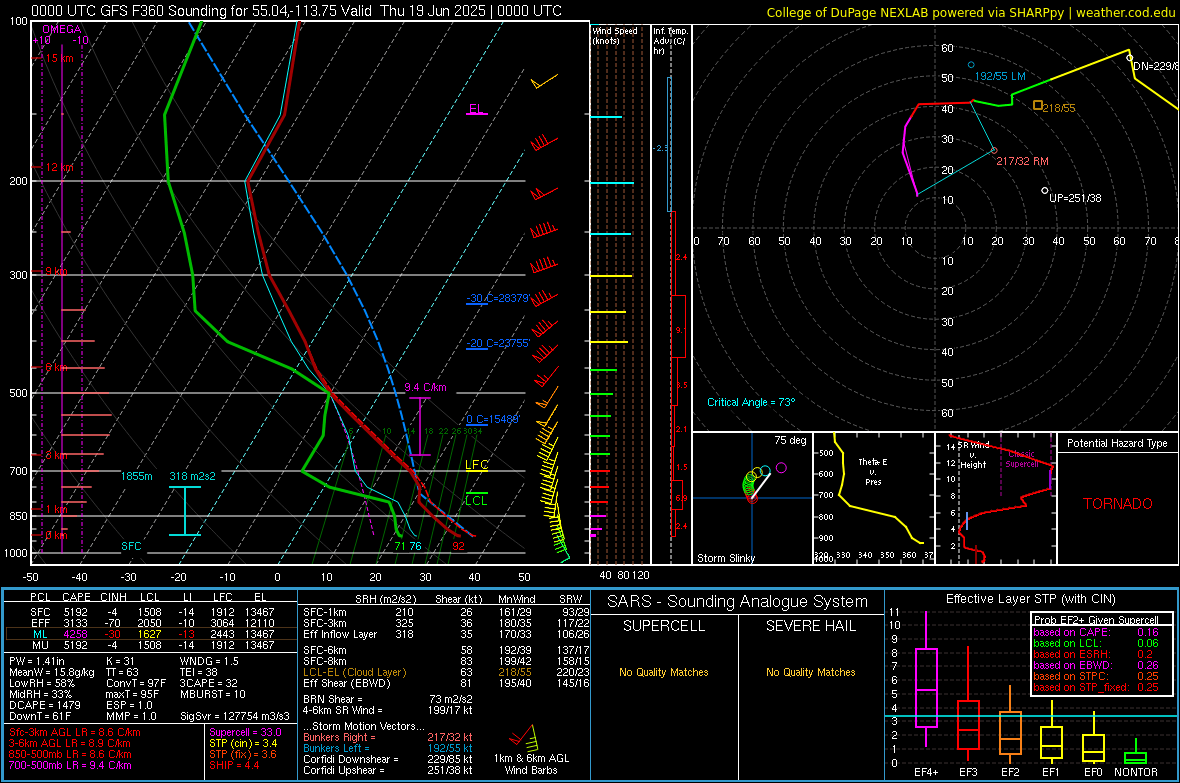Viewport: 1180px width, 783px height.
Task: Click the Theta-E v. Pres panel label
Action: (873, 471)
